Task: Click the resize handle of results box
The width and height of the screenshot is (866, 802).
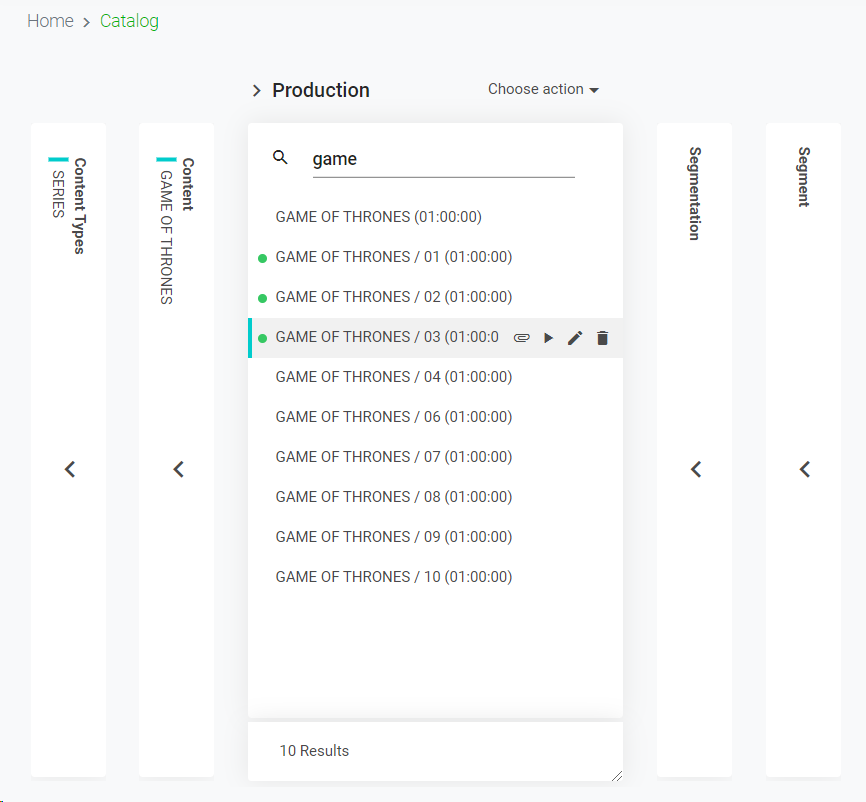Action: pyautogui.click(x=616, y=775)
